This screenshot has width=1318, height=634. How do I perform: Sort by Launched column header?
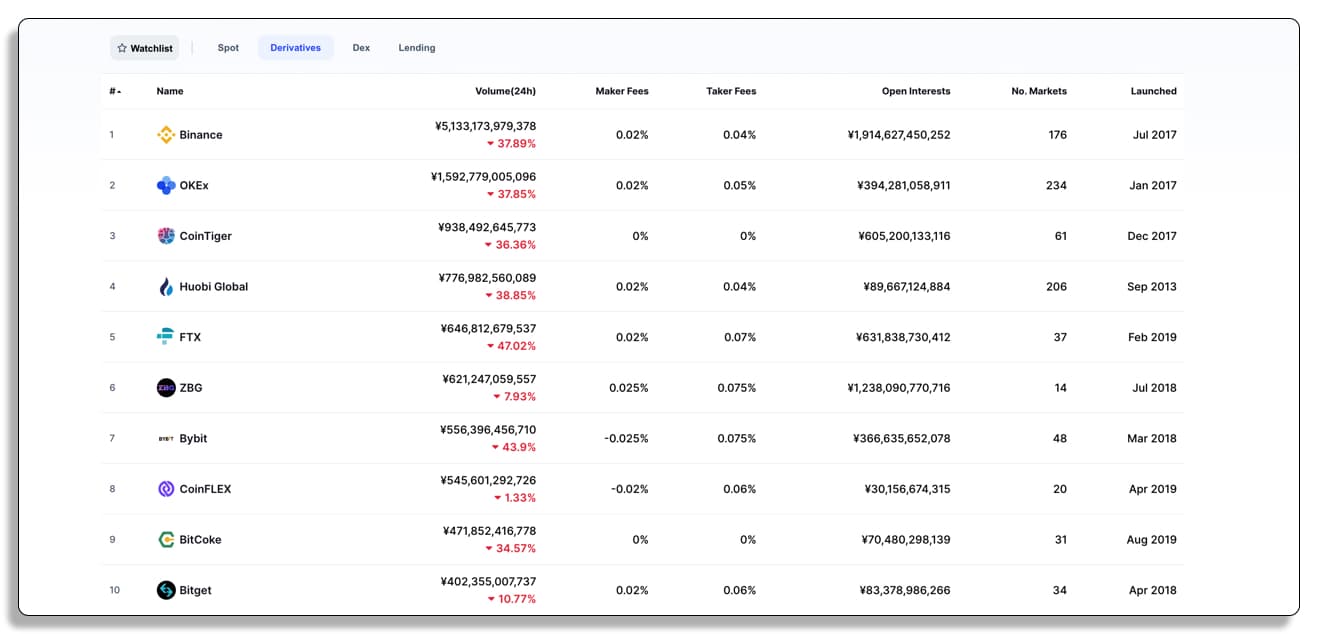(x=1154, y=91)
